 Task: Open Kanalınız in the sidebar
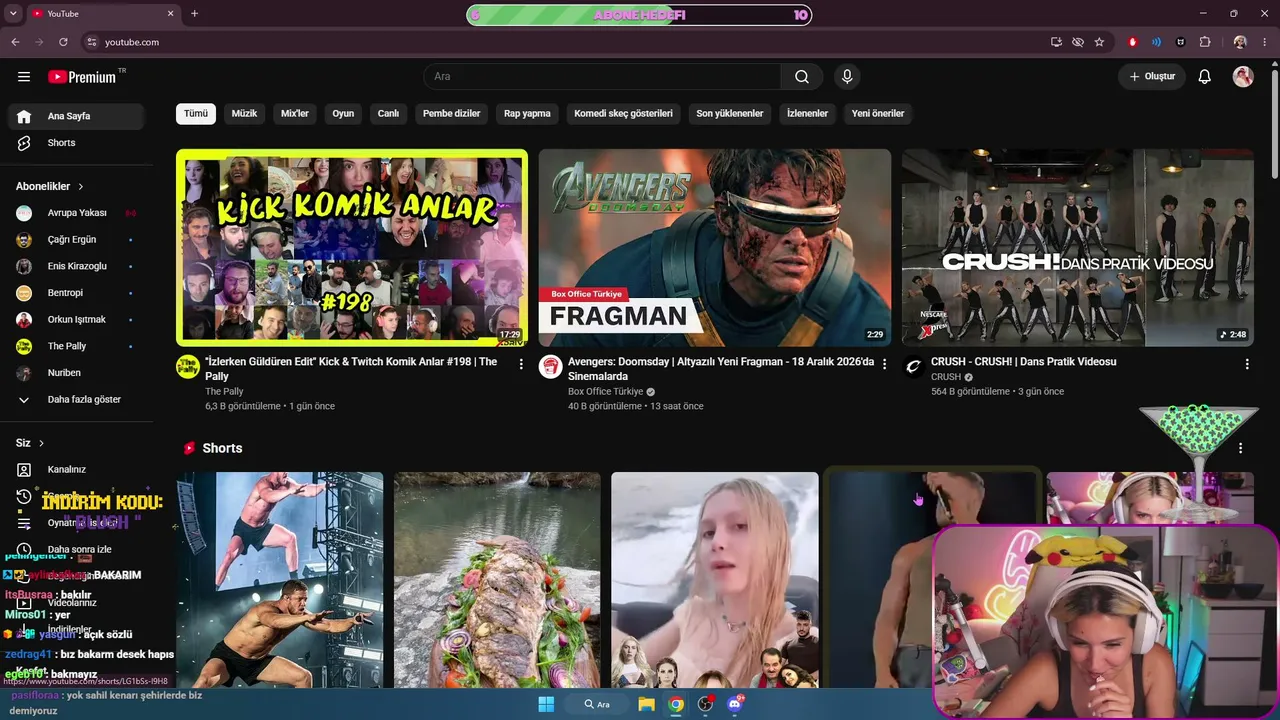[76, 470]
